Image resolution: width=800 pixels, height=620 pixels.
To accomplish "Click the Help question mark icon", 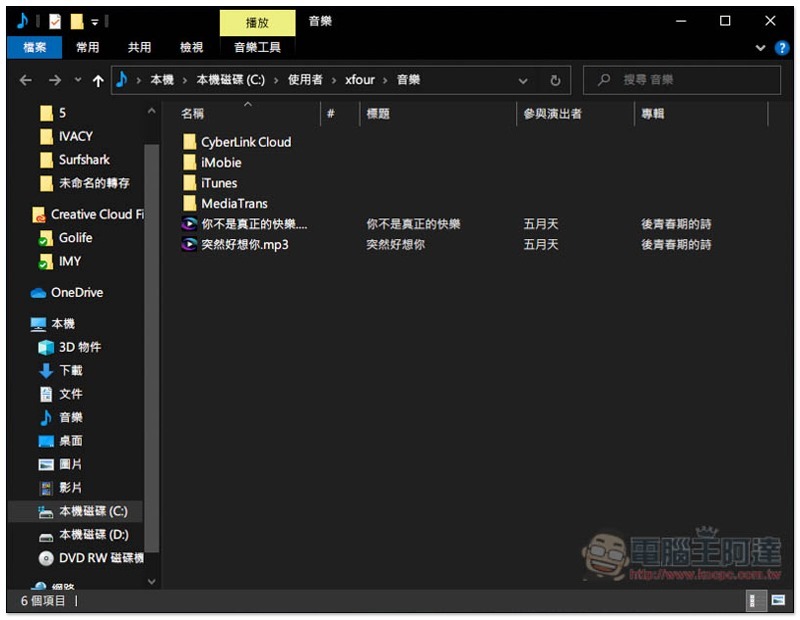I will click(781, 48).
